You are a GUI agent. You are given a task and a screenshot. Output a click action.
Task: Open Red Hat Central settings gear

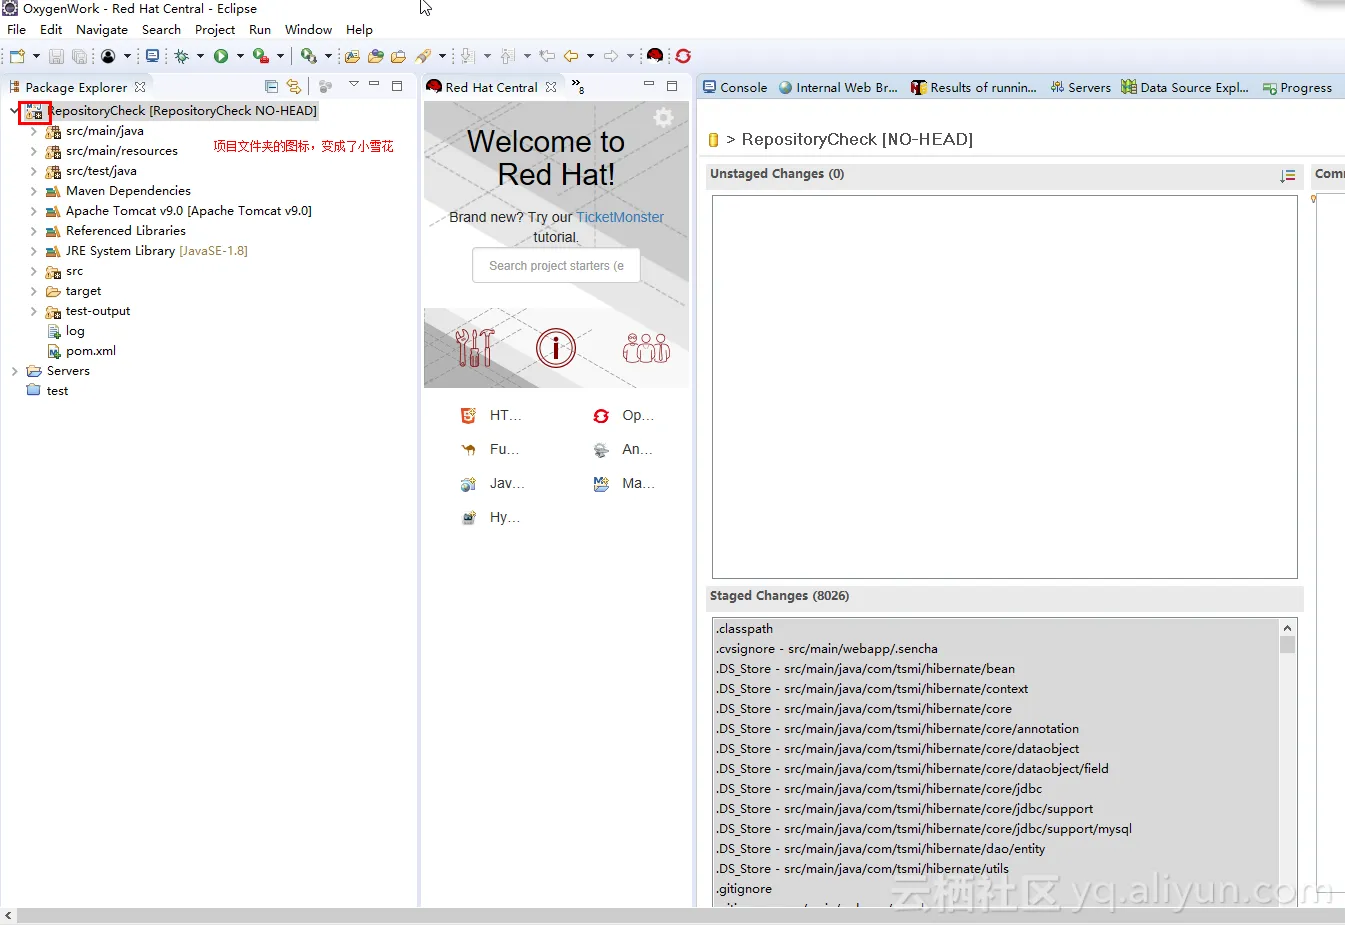(663, 118)
